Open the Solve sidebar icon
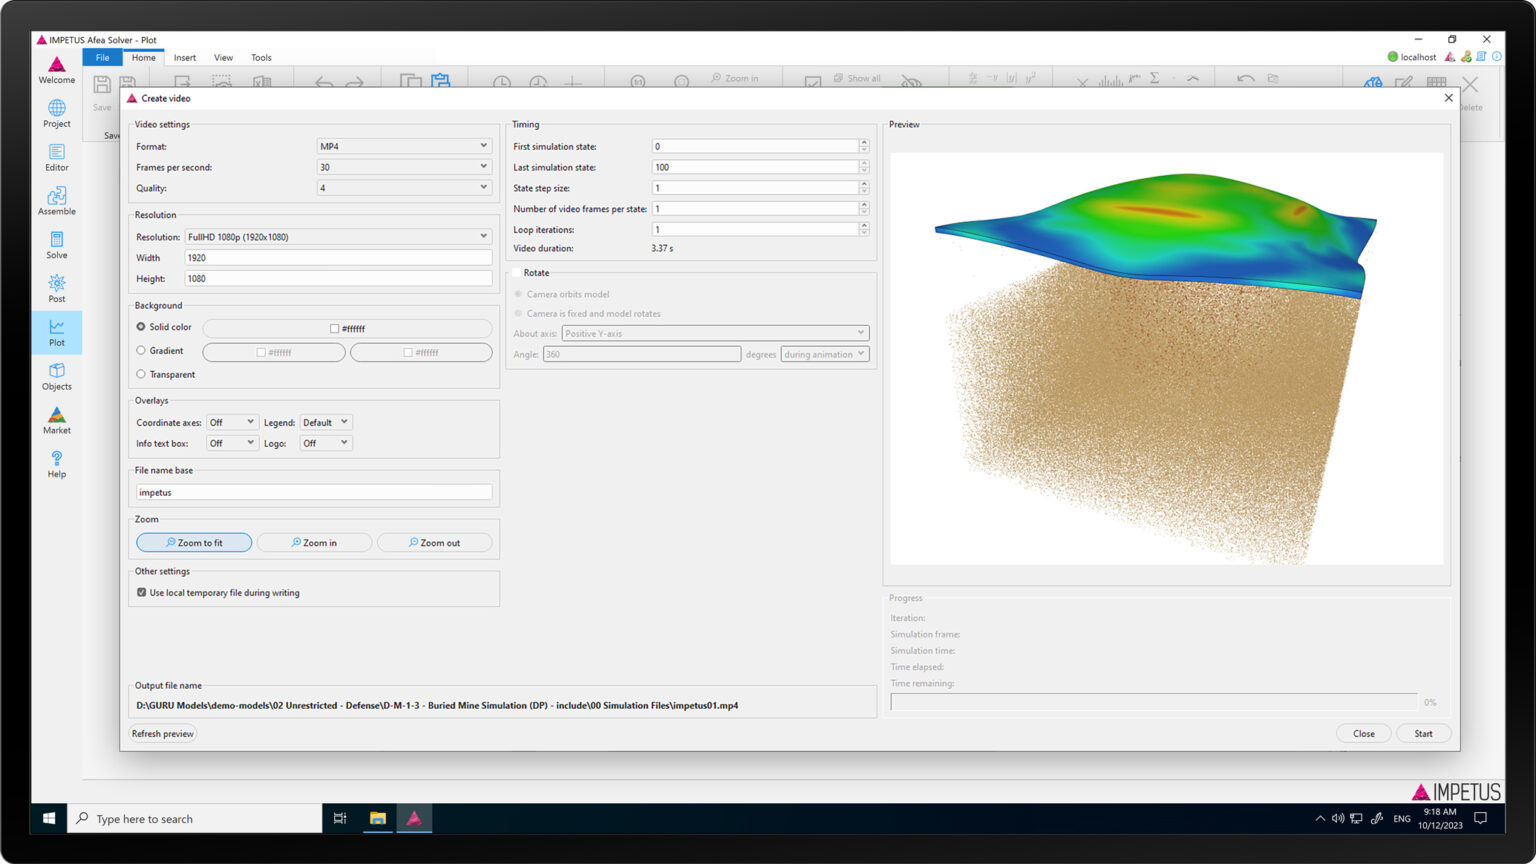Image resolution: width=1536 pixels, height=864 pixels. pos(56,245)
